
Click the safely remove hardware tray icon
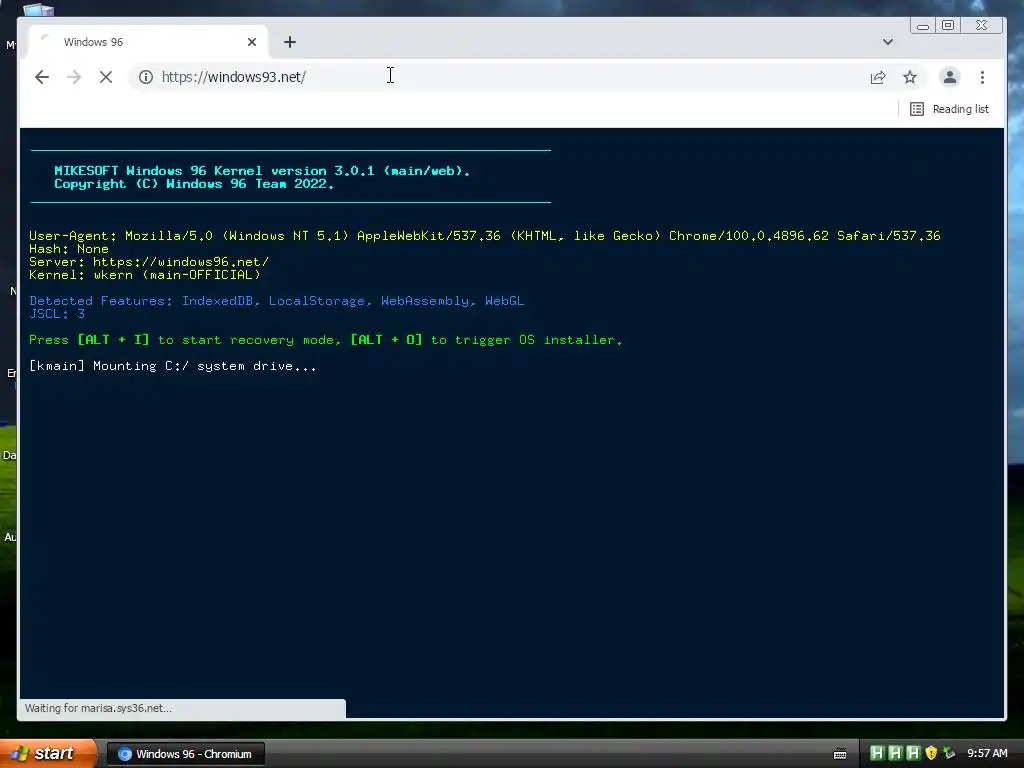click(x=949, y=753)
